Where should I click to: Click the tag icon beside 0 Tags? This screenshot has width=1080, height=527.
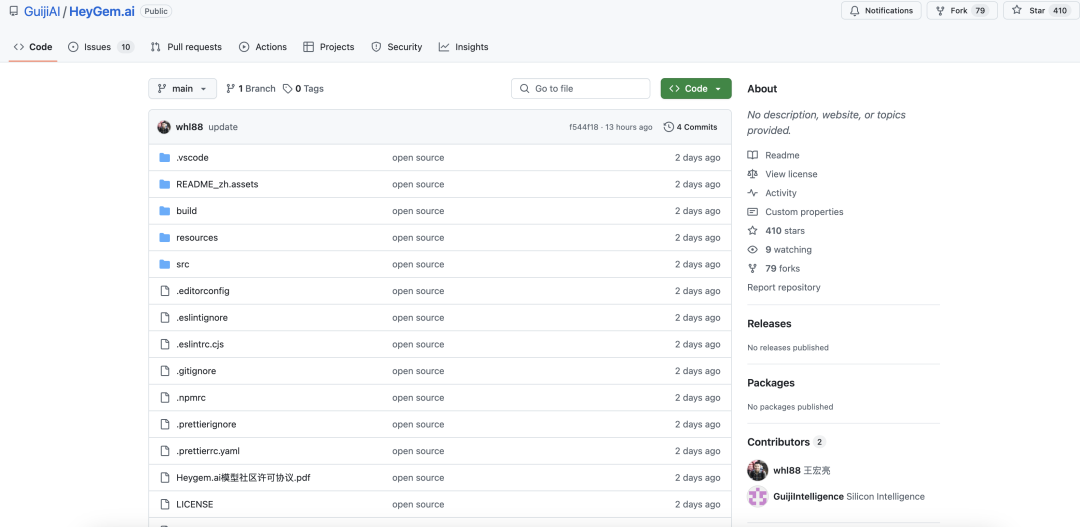pyautogui.click(x=287, y=89)
